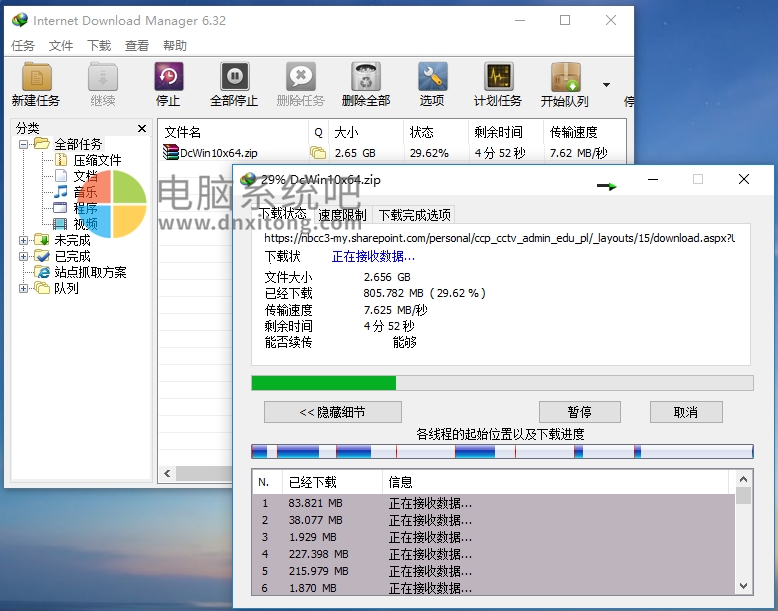This screenshot has height=611, width=778.
Task: Click the 取消 (cancel) button
Action: [686, 412]
